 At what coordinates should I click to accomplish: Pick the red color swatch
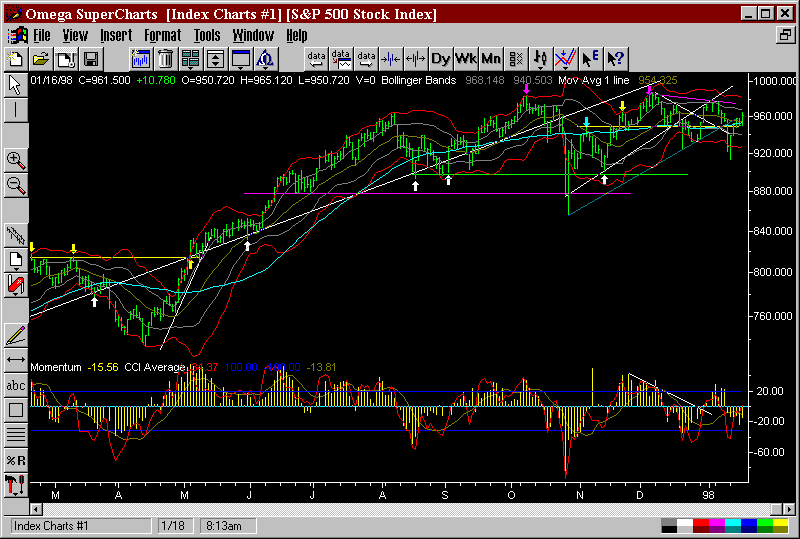point(701,525)
